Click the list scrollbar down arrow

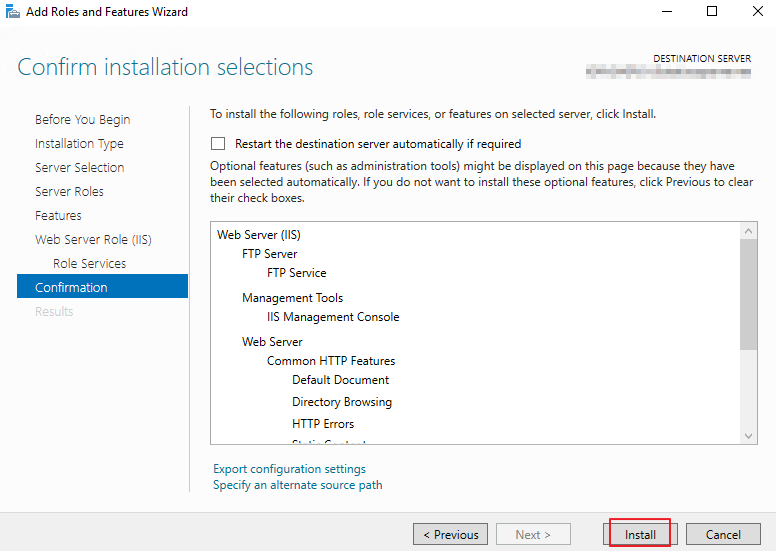pos(748,436)
